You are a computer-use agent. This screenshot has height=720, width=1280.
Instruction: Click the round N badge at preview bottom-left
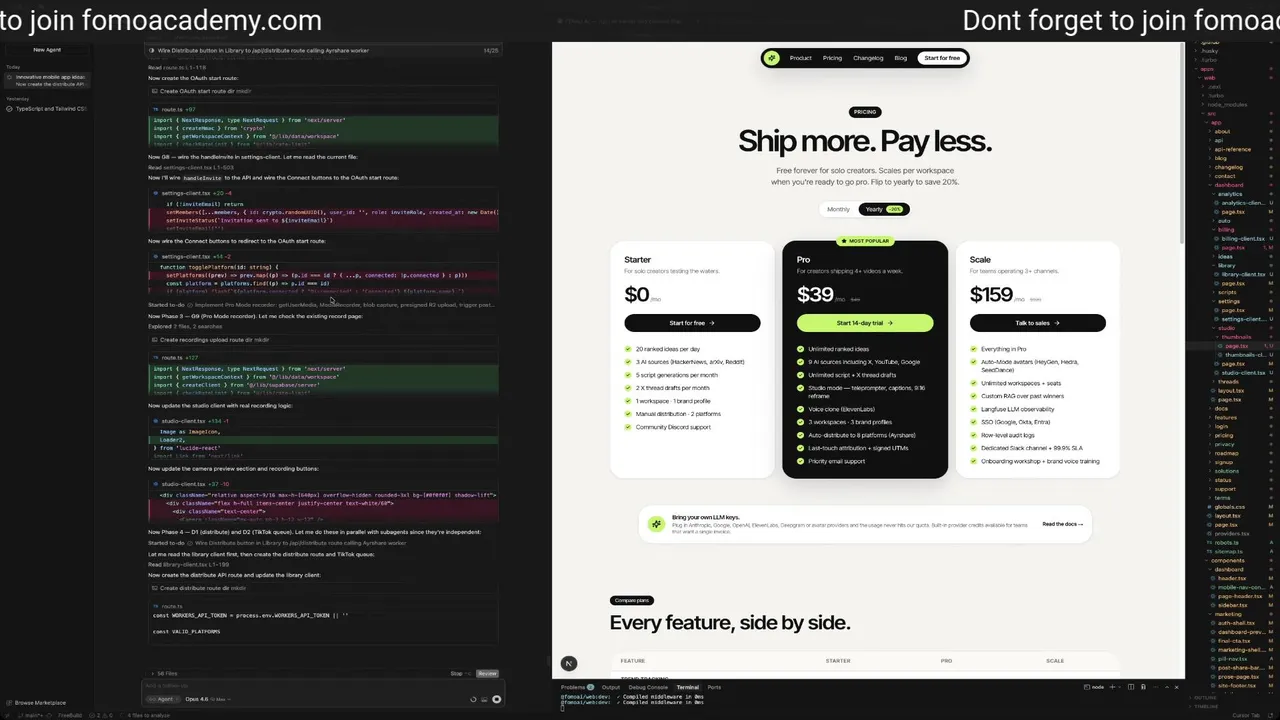tap(569, 663)
